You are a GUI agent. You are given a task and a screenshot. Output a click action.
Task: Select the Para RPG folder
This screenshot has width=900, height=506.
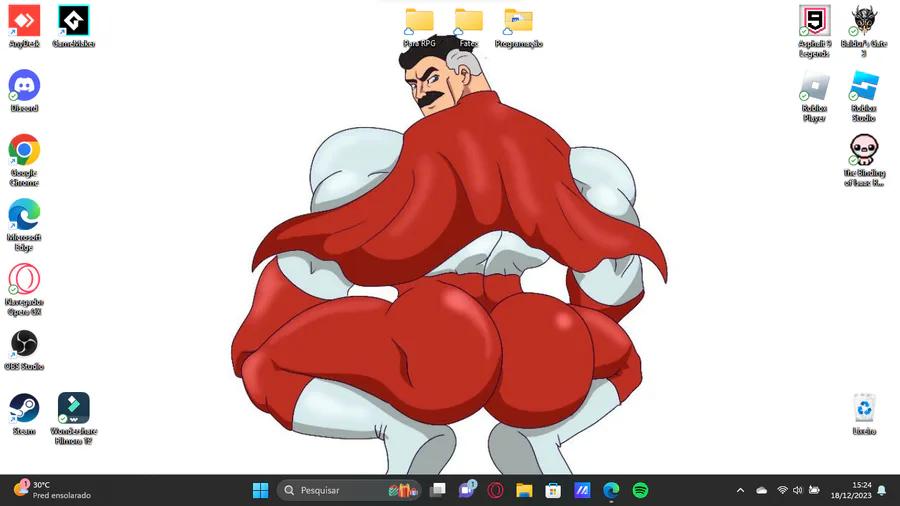coord(420,27)
